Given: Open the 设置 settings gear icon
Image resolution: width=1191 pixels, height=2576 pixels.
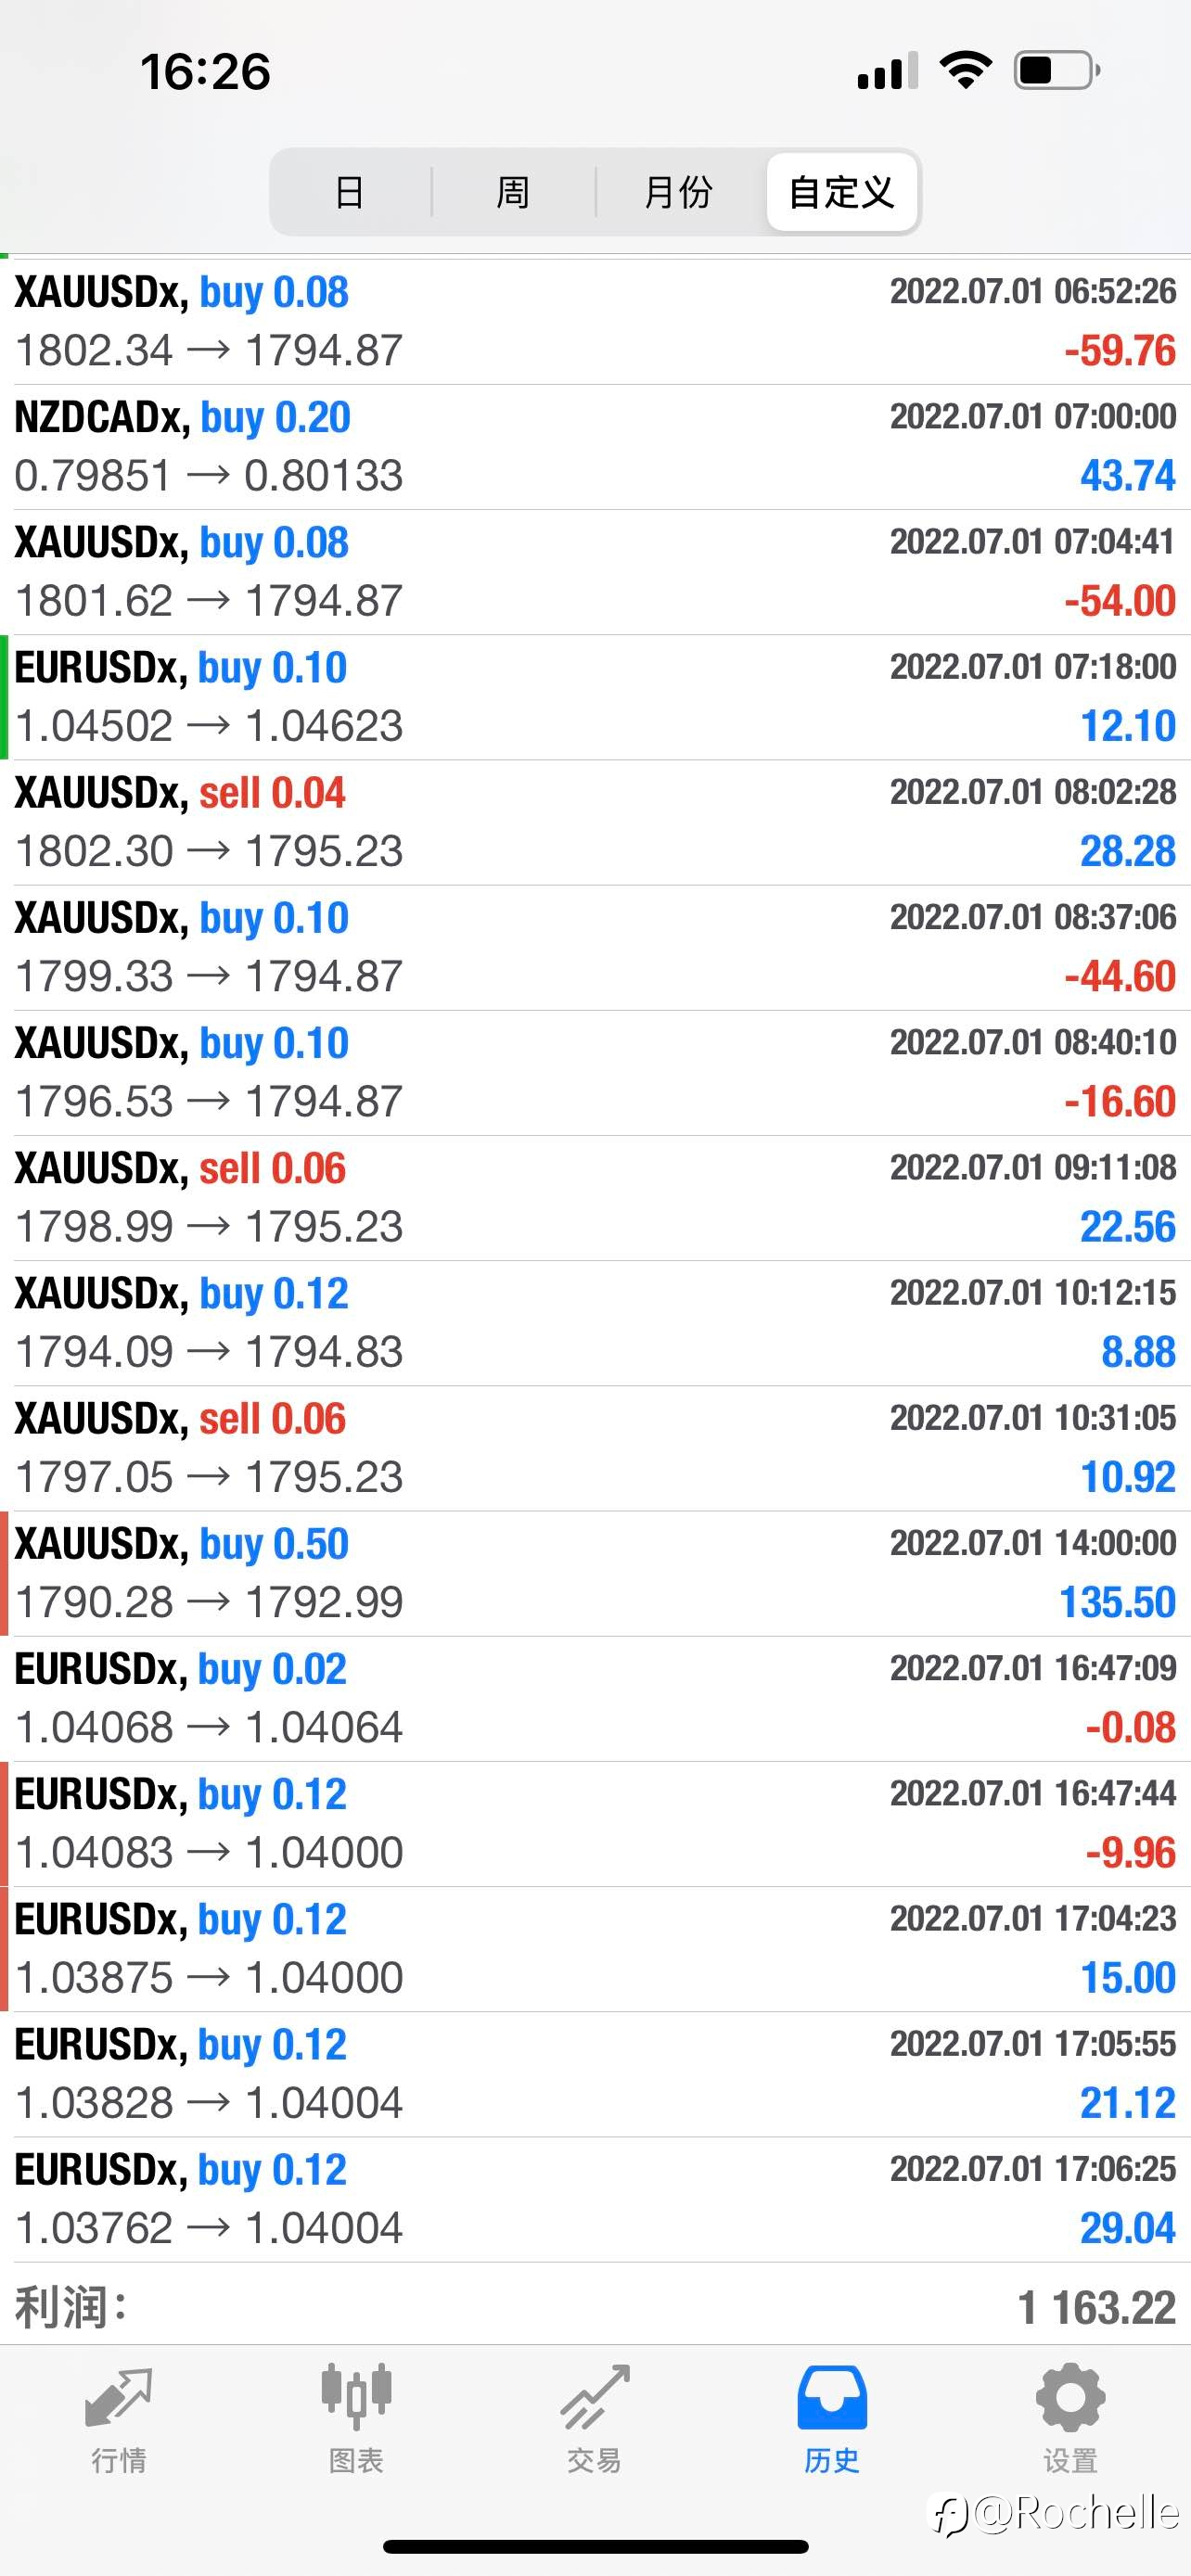Looking at the screenshot, I should click(x=1070, y=2398).
